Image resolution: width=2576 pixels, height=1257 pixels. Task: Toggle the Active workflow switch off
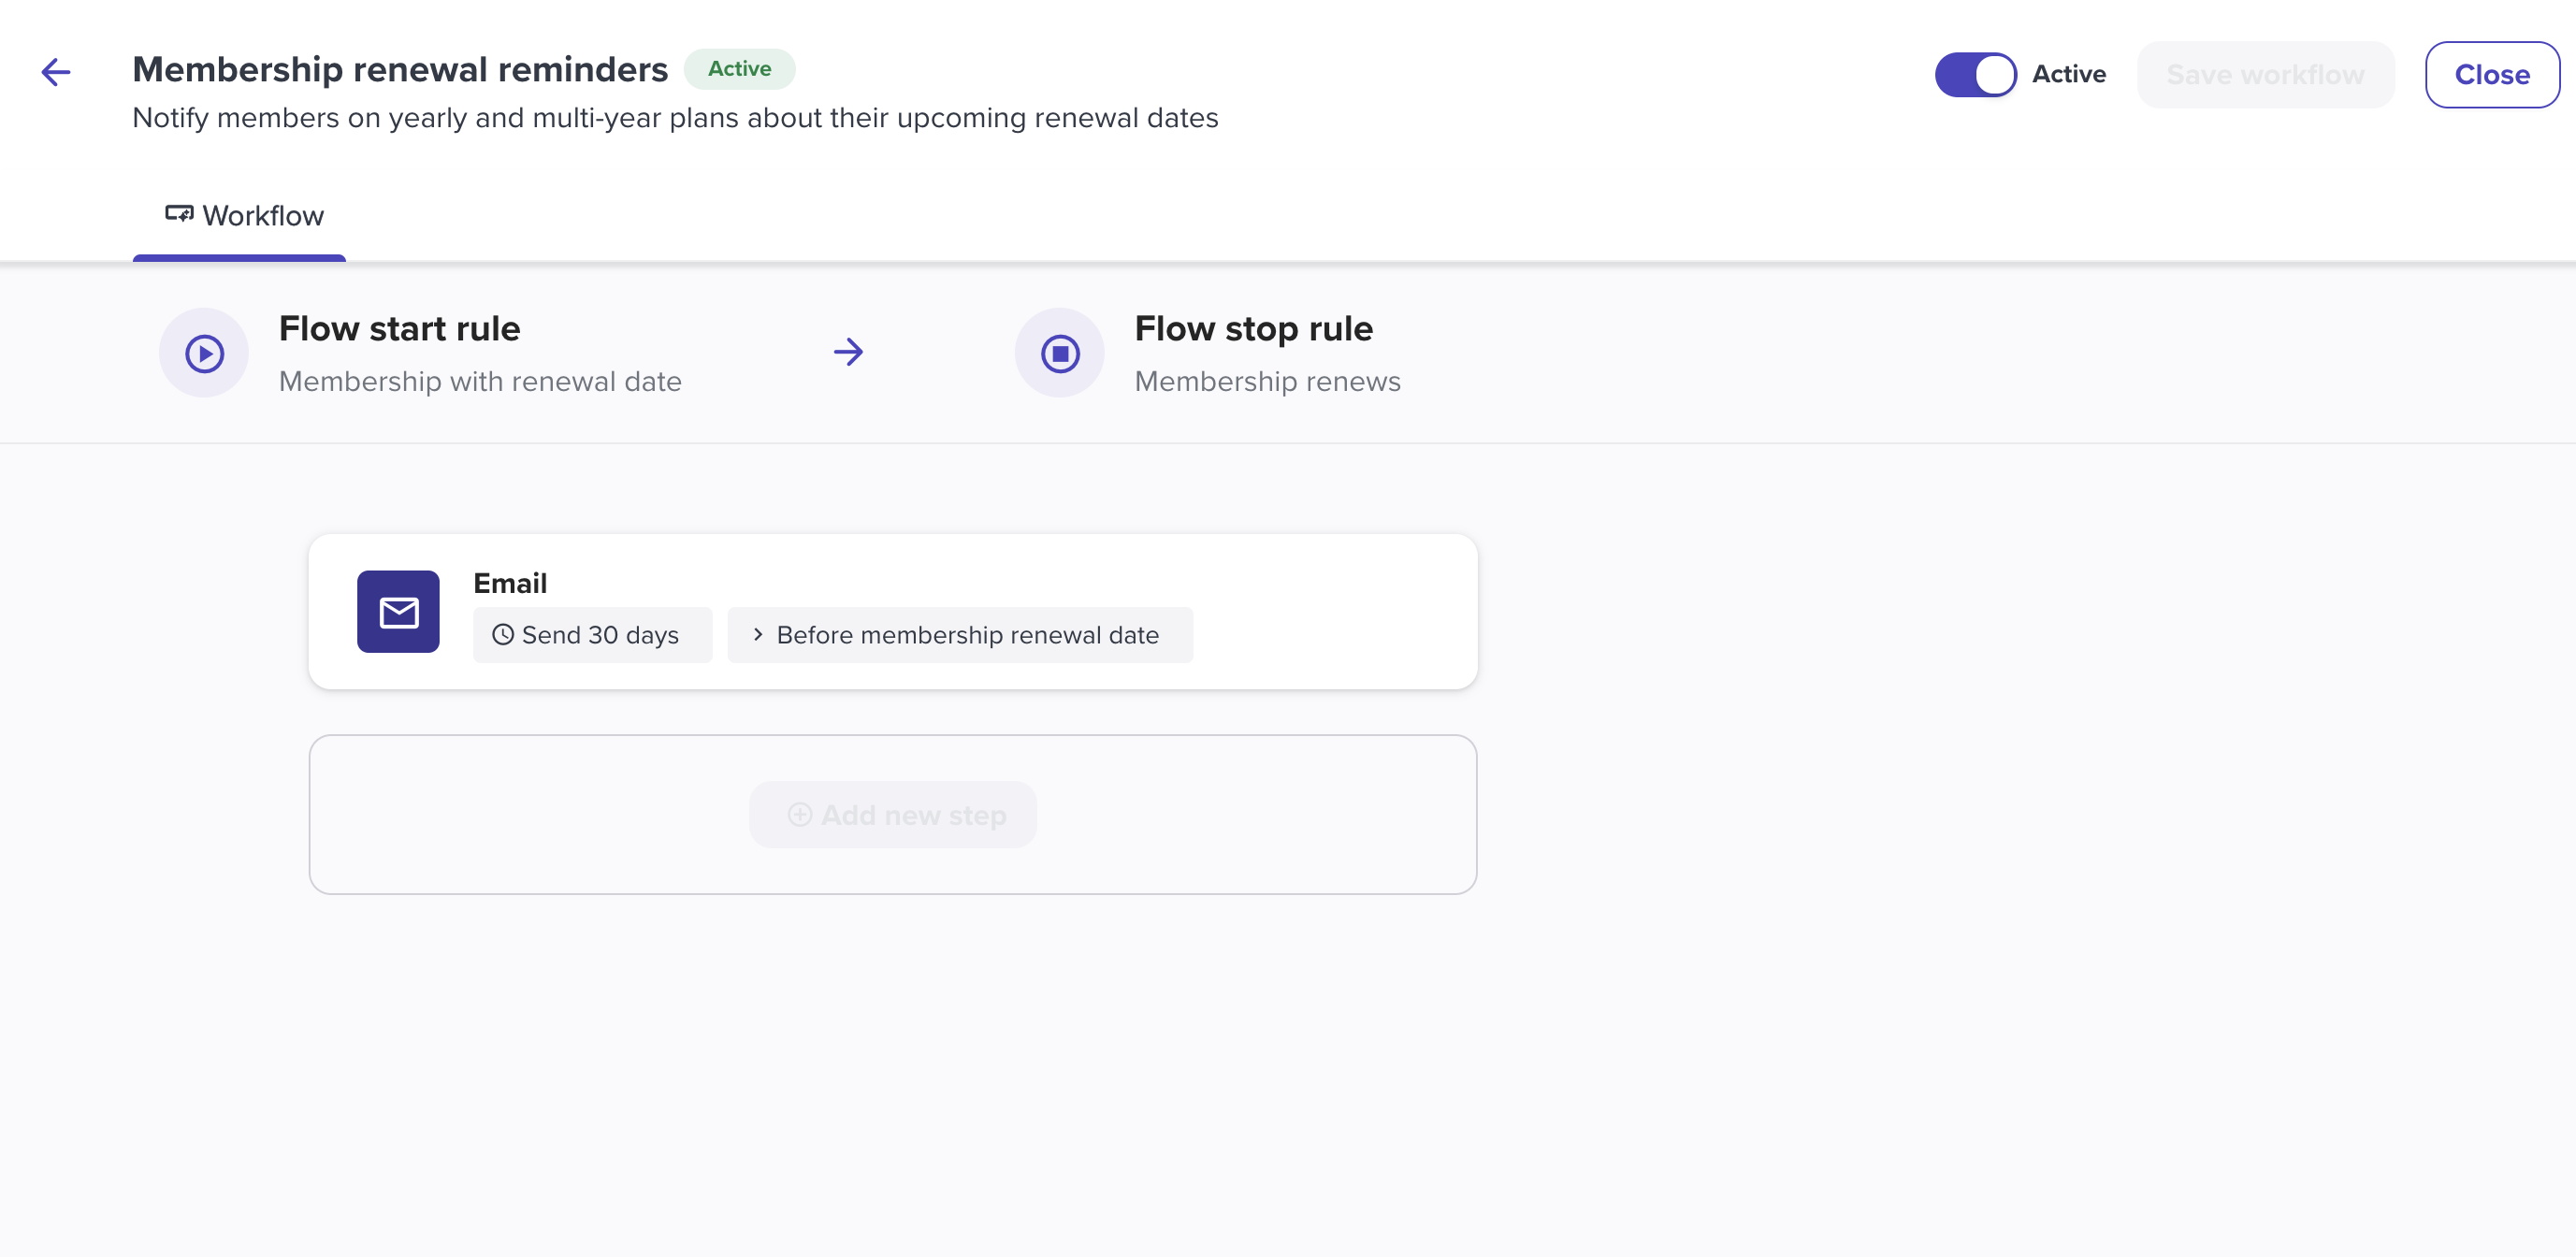point(1976,75)
